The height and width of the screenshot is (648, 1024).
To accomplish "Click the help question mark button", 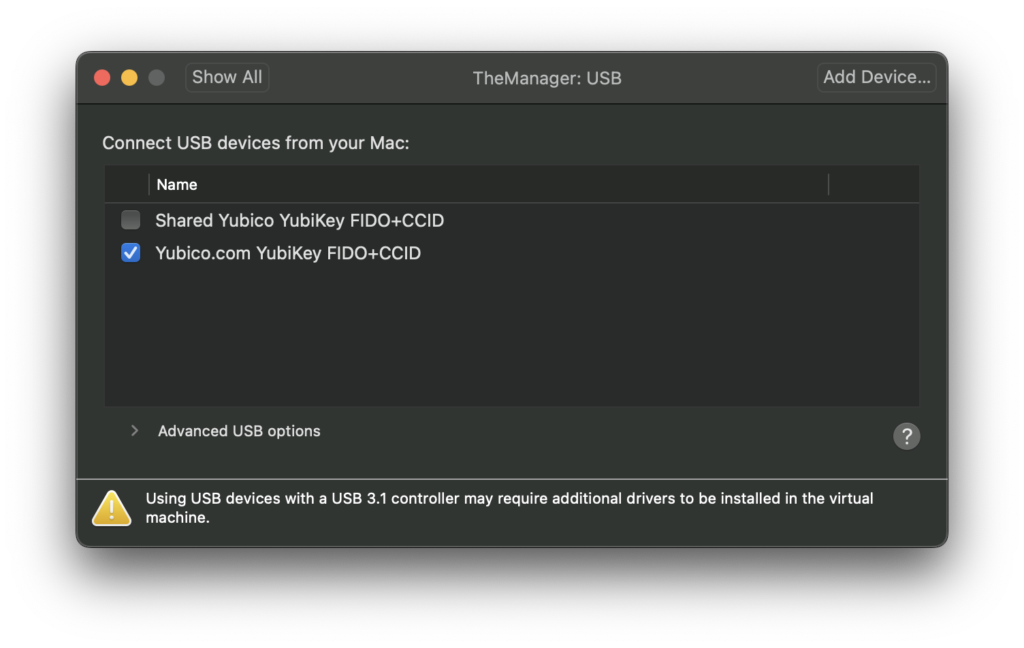I will click(906, 436).
